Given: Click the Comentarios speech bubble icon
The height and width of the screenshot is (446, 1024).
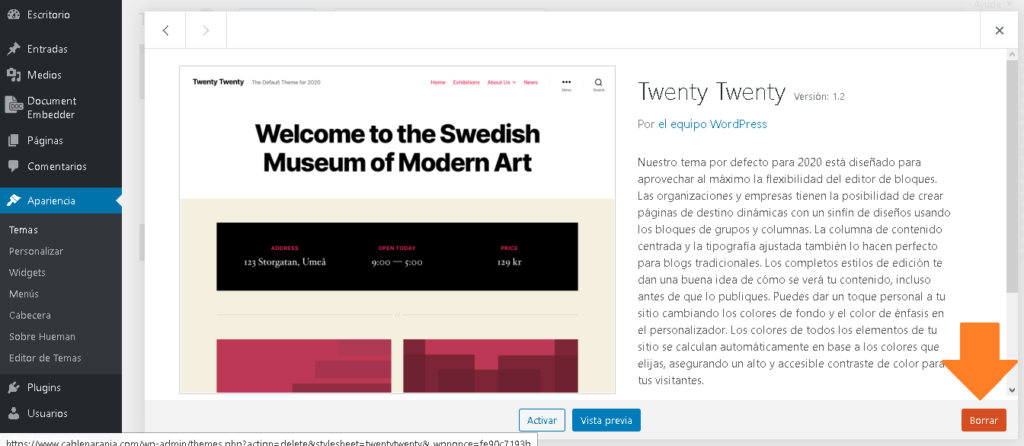Looking at the screenshot, I should click(x=13, y=167).
